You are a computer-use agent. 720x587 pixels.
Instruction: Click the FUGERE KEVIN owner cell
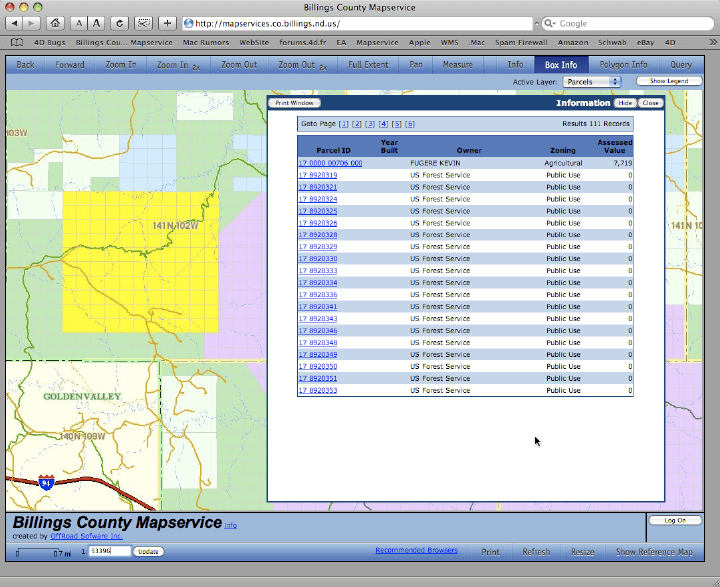[435, 163]
